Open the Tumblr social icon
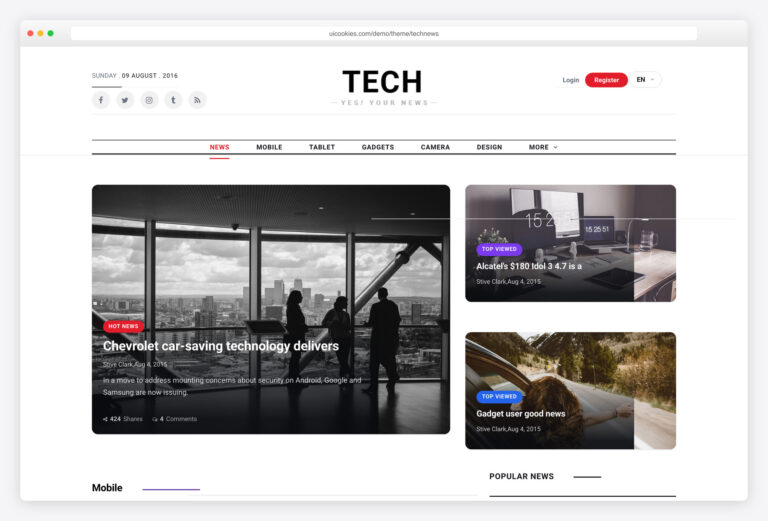Screen dimensions: 768x521 pos(173,100)
